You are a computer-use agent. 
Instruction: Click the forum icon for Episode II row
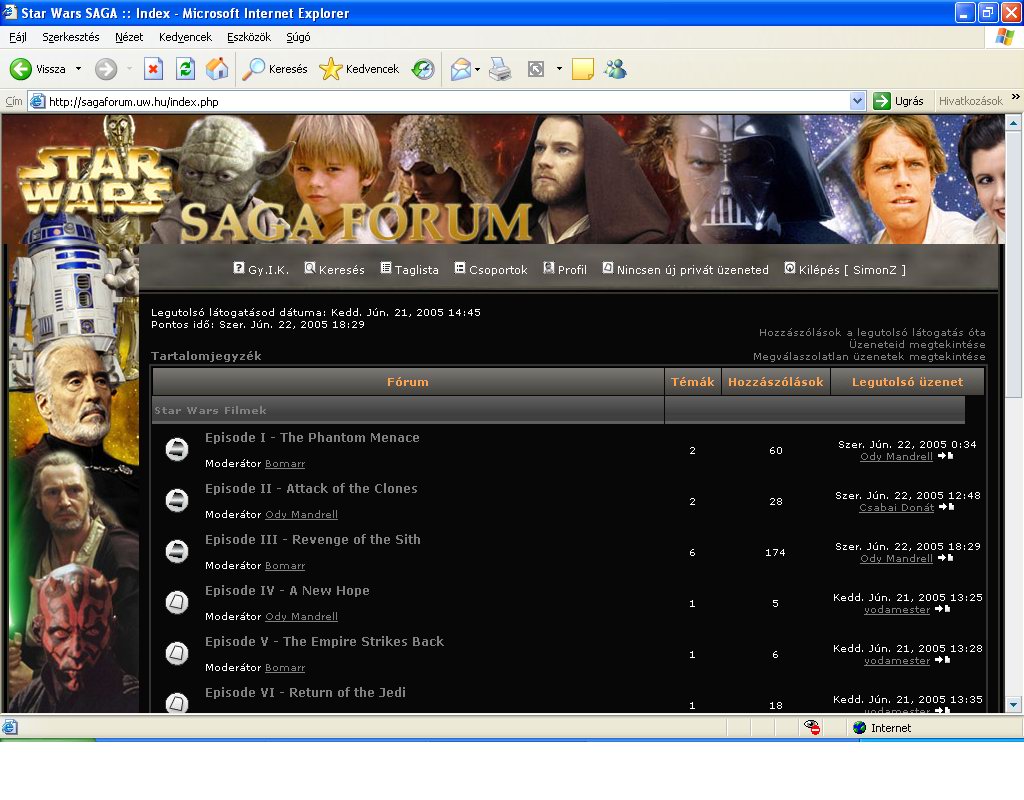pos(176,500)
